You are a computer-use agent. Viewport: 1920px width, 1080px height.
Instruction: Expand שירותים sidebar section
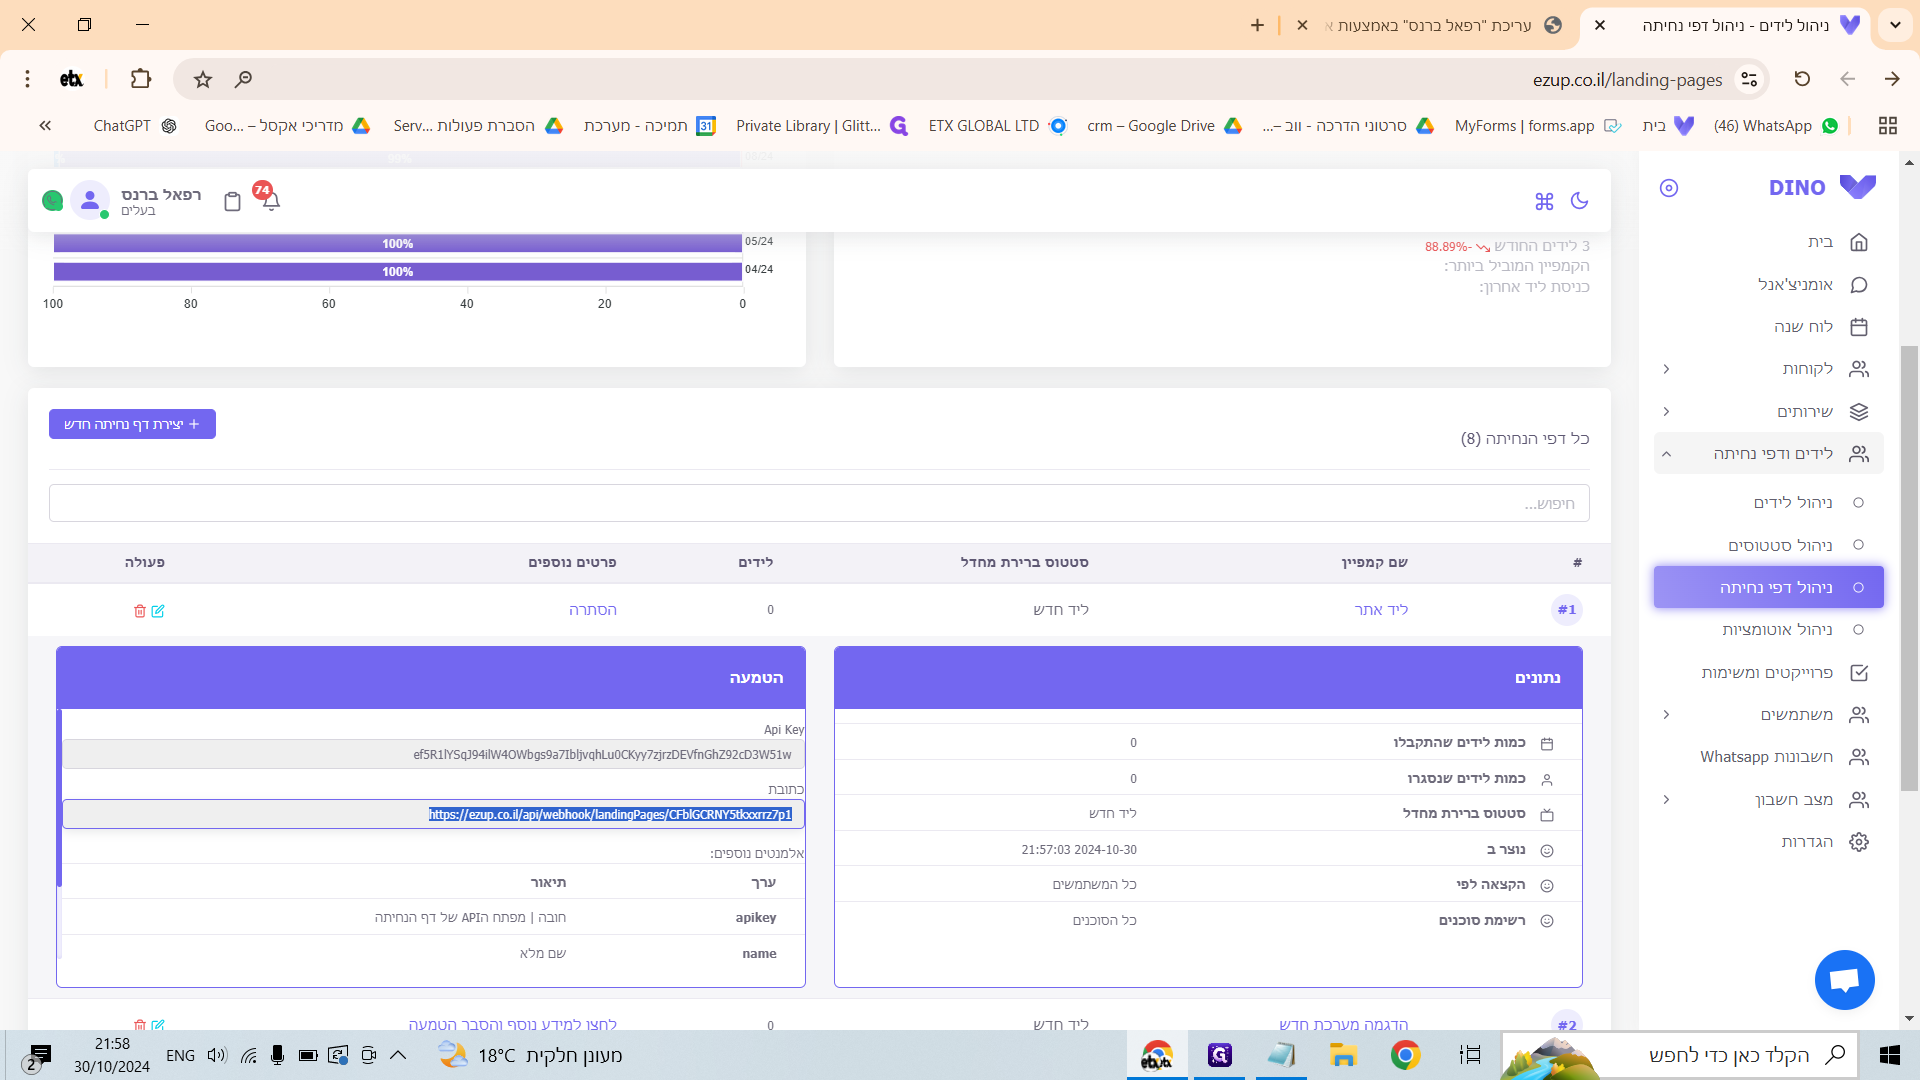pyautogui.click(x=1768, y=411)
